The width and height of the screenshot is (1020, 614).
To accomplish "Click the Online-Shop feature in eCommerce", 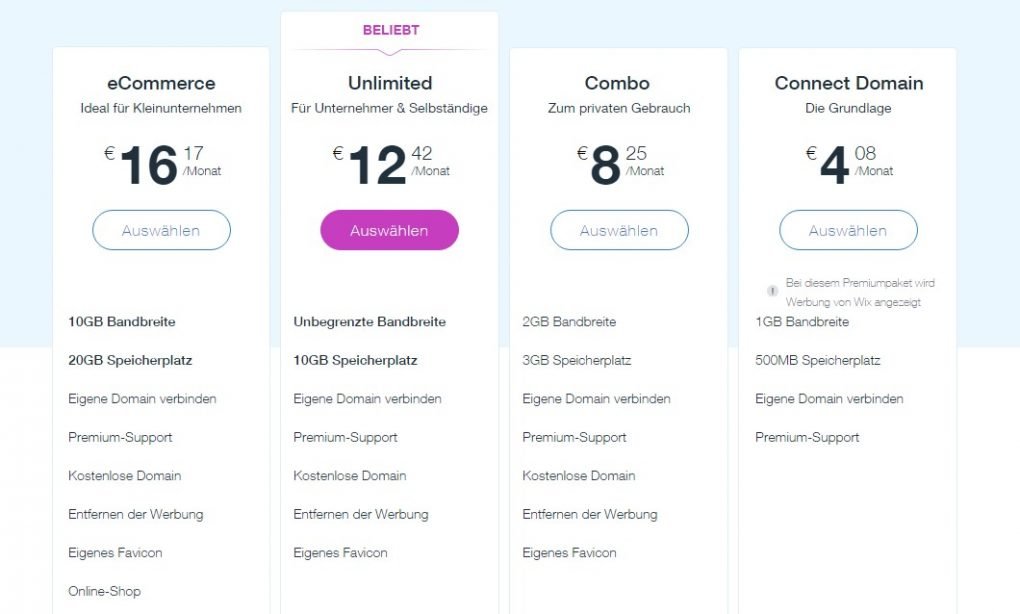I will pyautogui.click(x=104, y=591).
